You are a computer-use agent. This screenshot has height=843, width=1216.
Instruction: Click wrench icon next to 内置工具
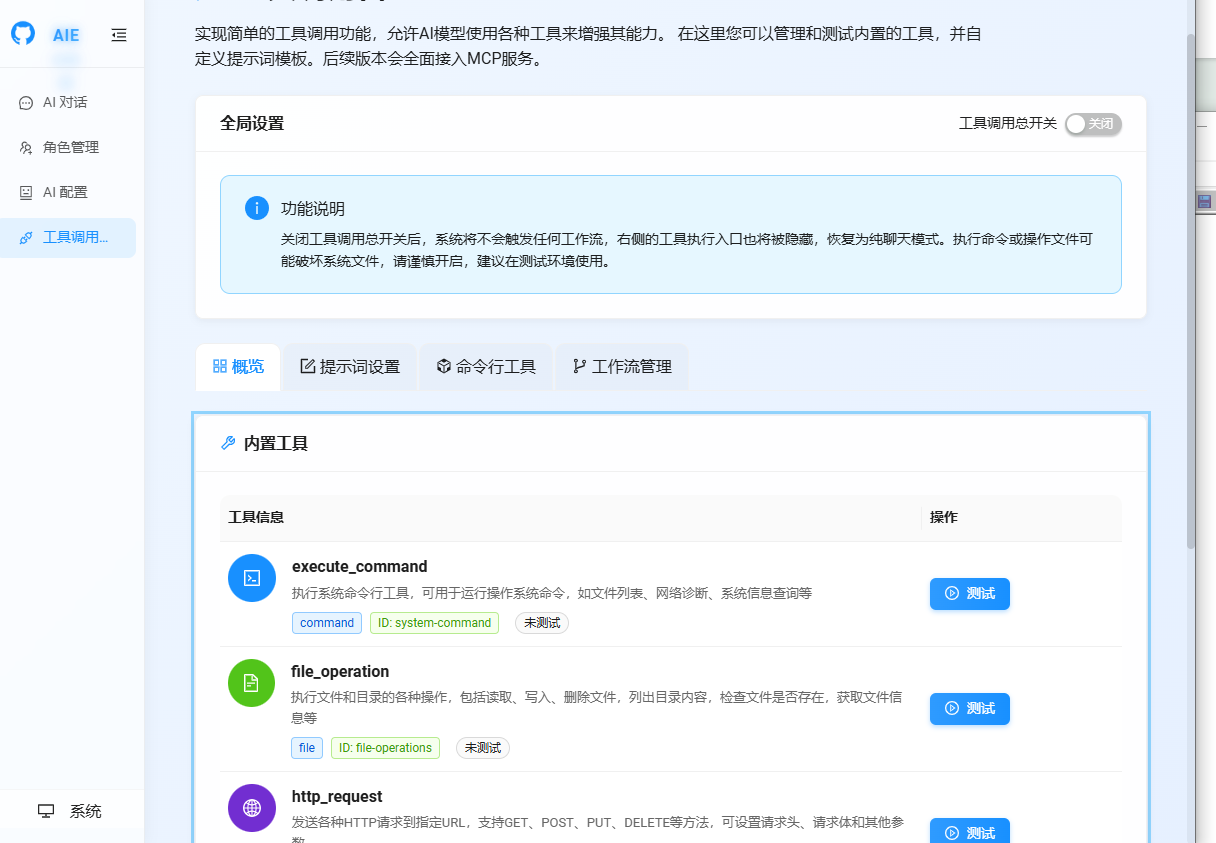coord(228,443)
